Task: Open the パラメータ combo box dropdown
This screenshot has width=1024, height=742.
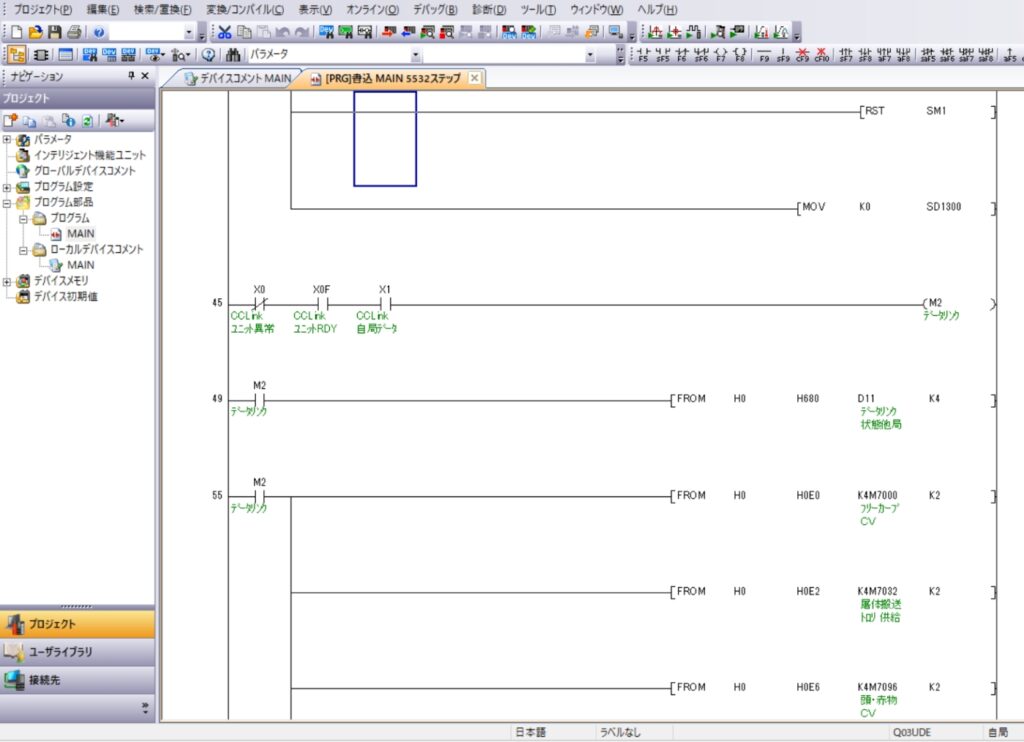Action: [416, 55]
